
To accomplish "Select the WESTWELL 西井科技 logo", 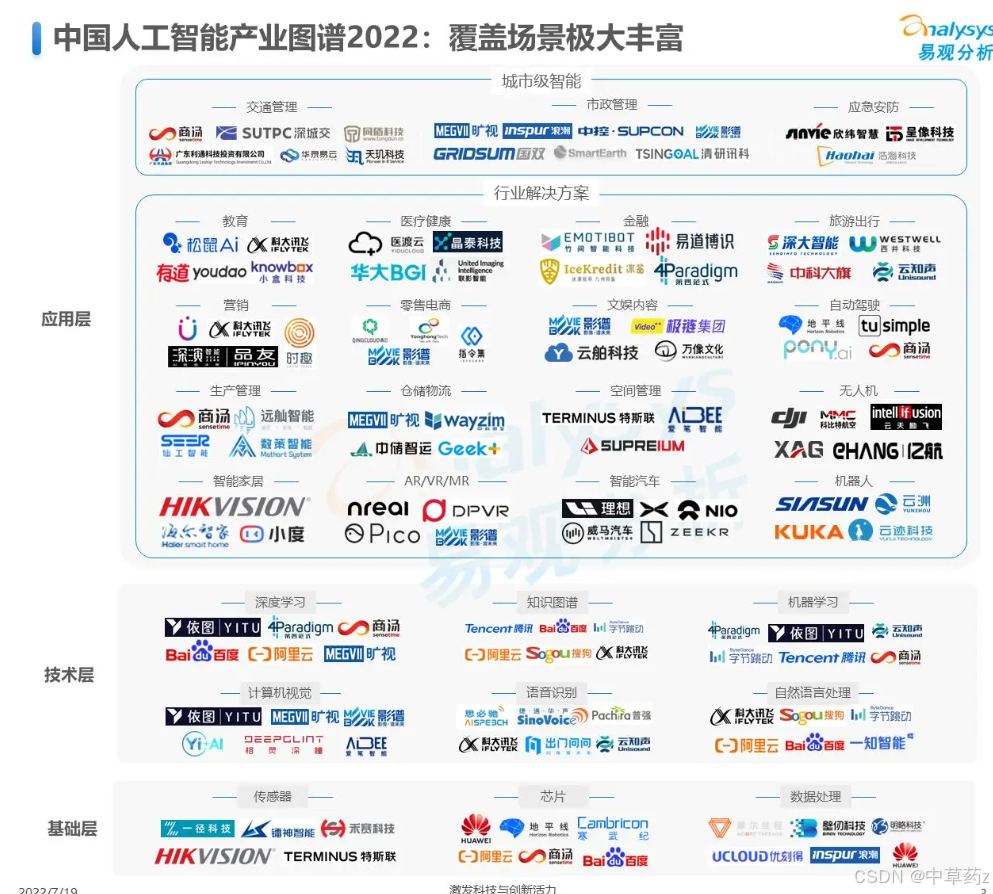I will [x=894, y=243].
